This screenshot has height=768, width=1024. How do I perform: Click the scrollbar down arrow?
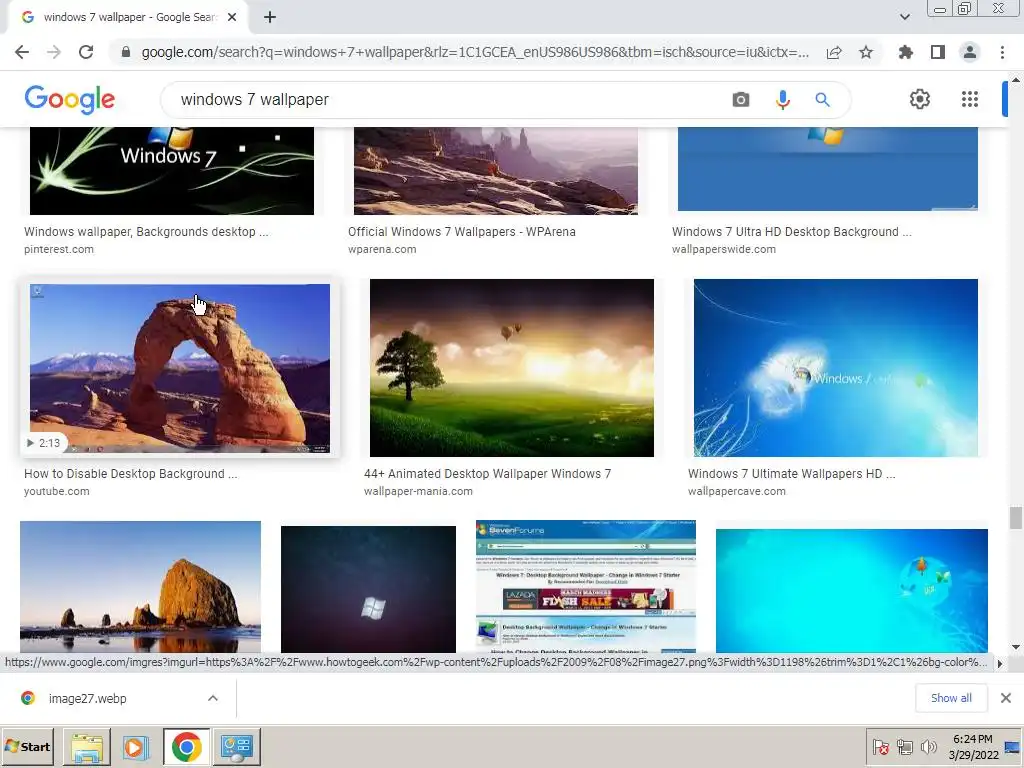click(1015, 647)
